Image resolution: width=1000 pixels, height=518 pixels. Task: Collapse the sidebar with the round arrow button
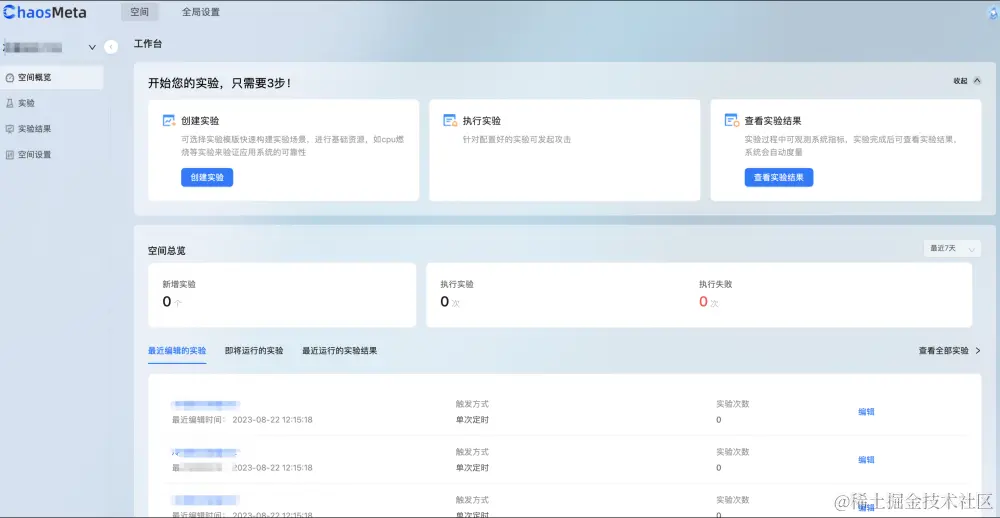111,47
